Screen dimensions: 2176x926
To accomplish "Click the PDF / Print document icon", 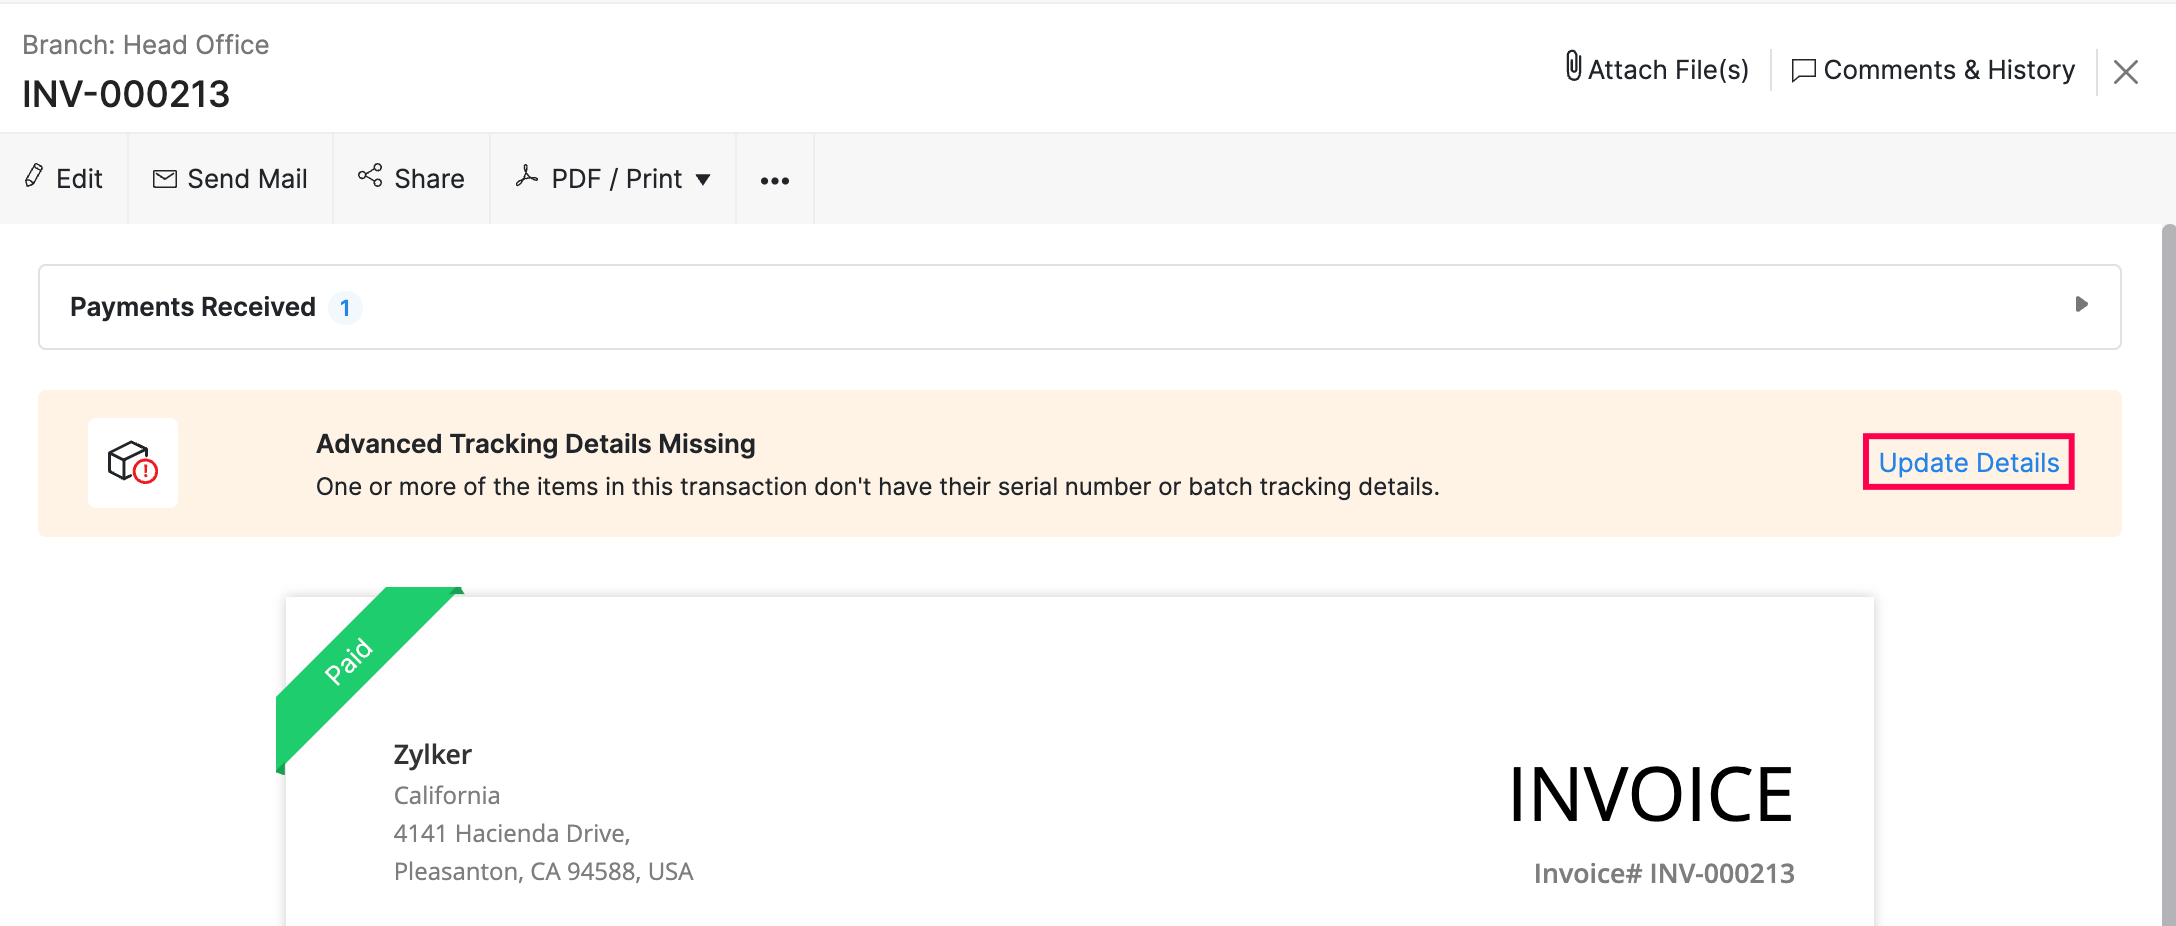I will tap(527, 177).
